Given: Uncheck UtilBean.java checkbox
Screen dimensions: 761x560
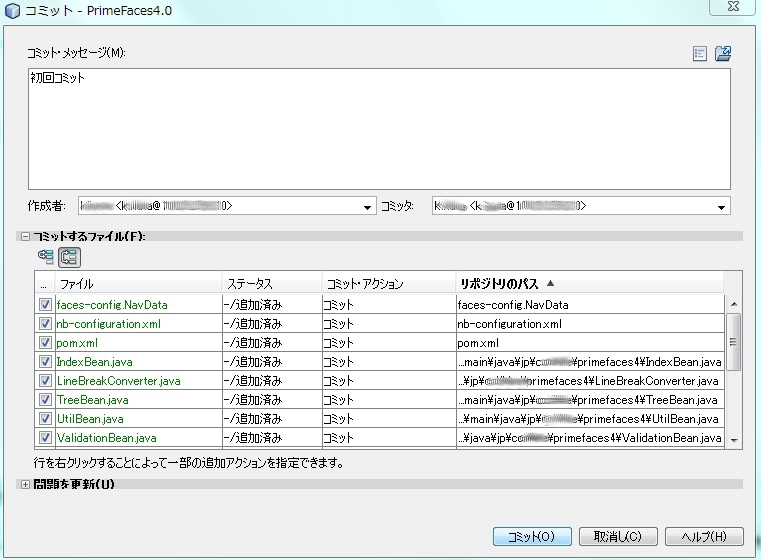Looking at the screenshot, I should (45, 418).
